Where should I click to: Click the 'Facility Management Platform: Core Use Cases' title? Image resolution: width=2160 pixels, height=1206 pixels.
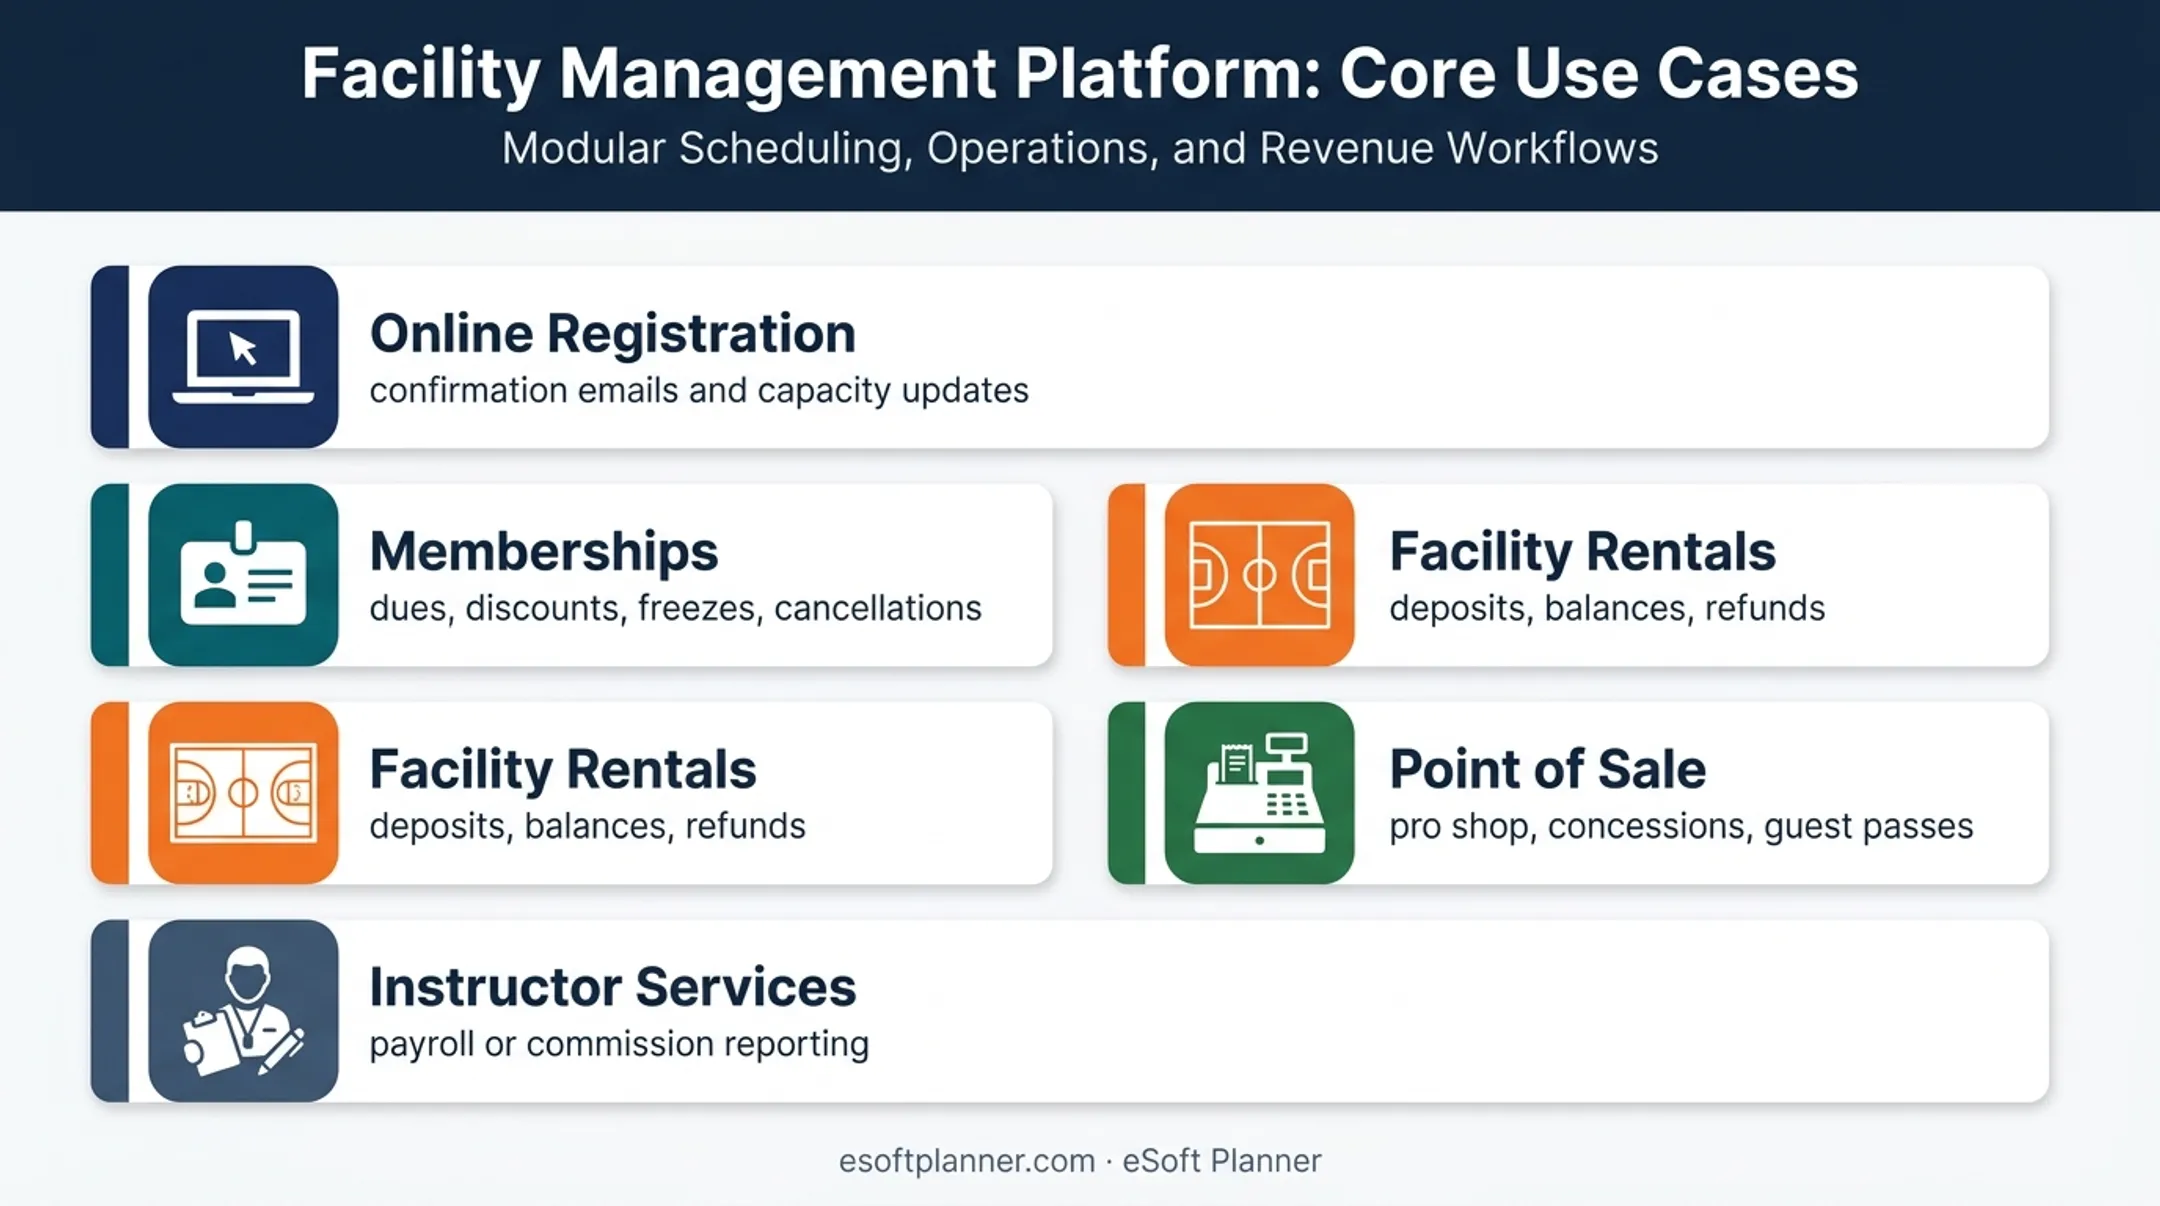click(x=1080, y=73)
